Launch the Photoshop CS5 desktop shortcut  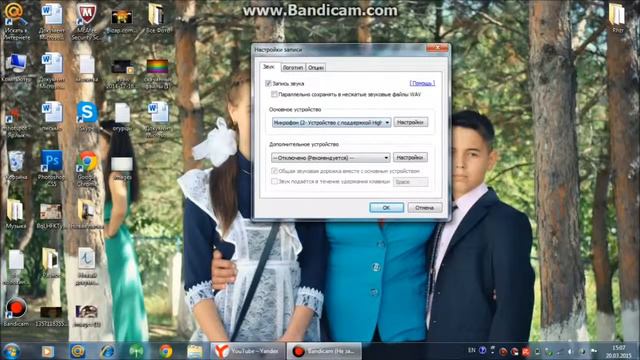click(51, 168)
